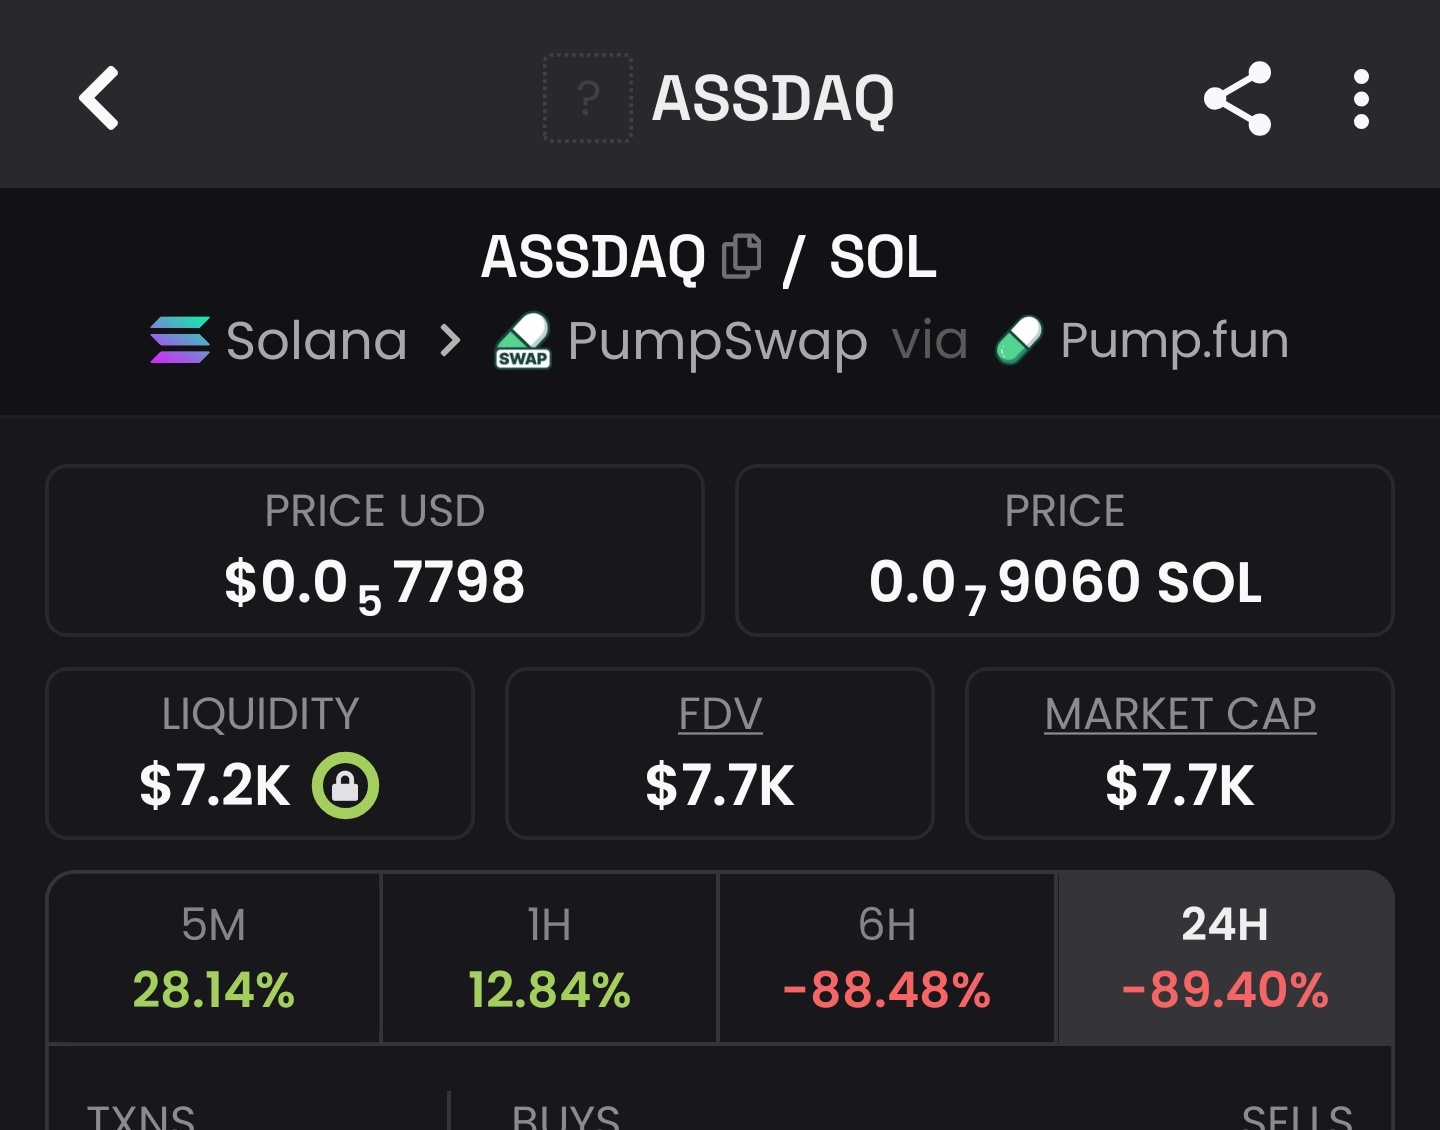Tap the PumpSwap DEX icon
Image resolution: width=1440 pixels, height=1130 pixels.
click(x=523, y=341)
